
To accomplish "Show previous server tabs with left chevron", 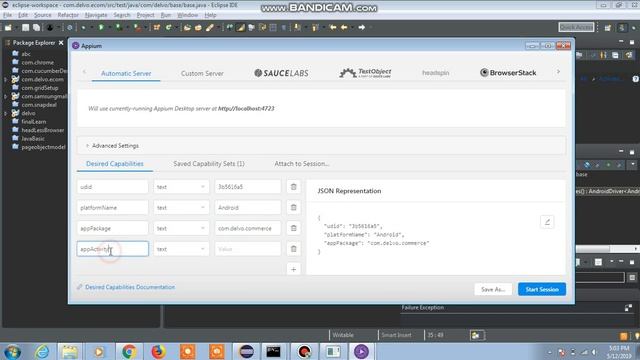I will coord(84,72).
